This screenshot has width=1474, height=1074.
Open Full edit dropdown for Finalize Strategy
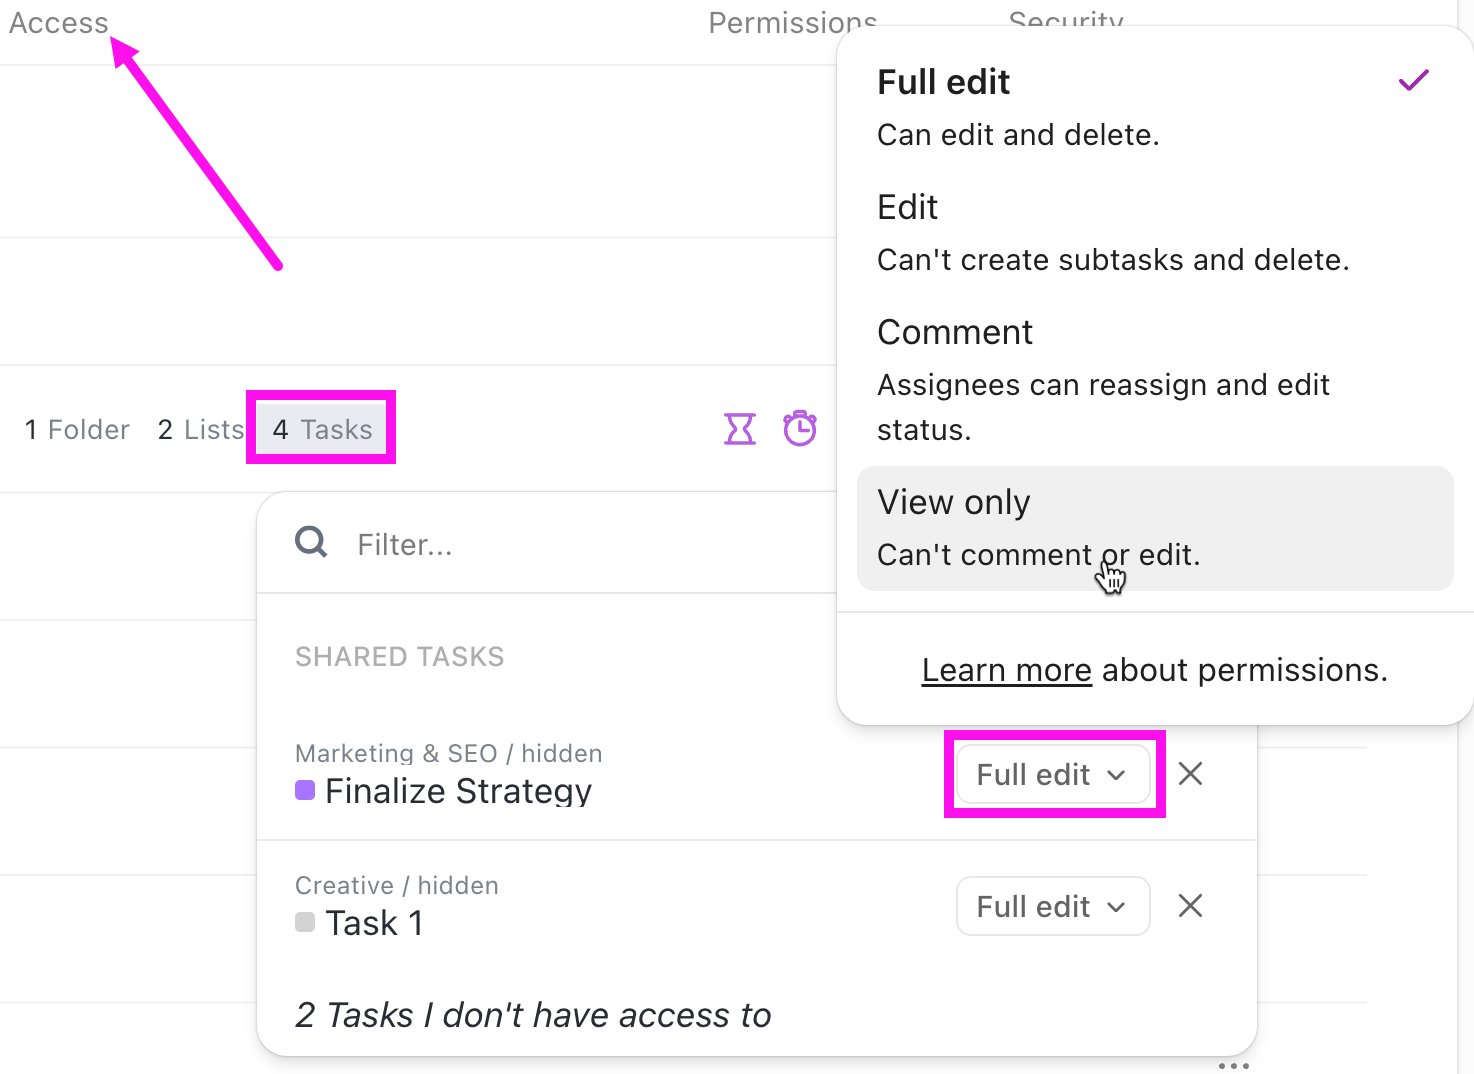[1053, 774]
